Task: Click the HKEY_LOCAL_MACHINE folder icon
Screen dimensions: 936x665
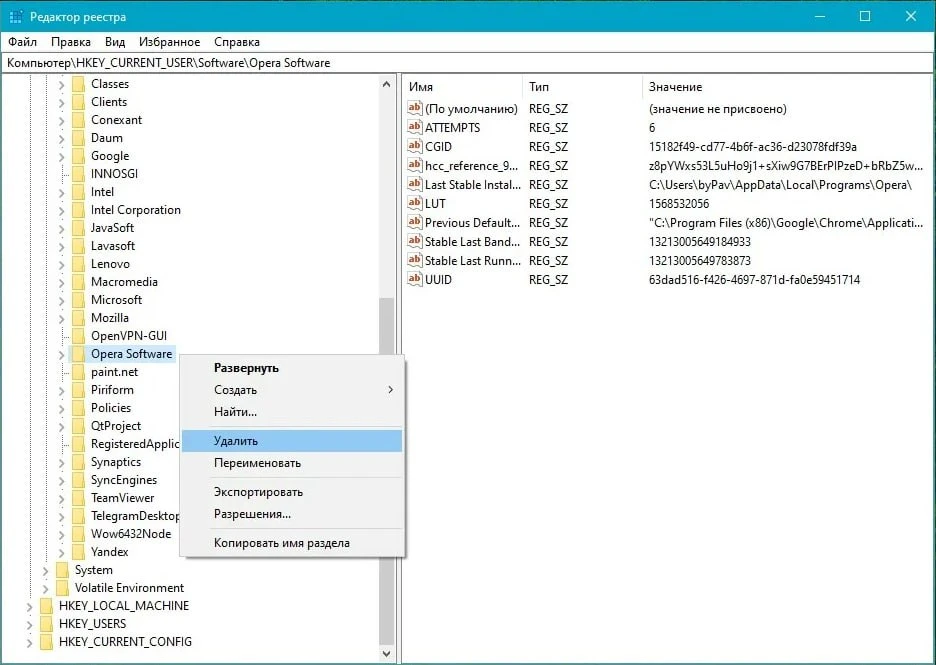Action: 46,606
